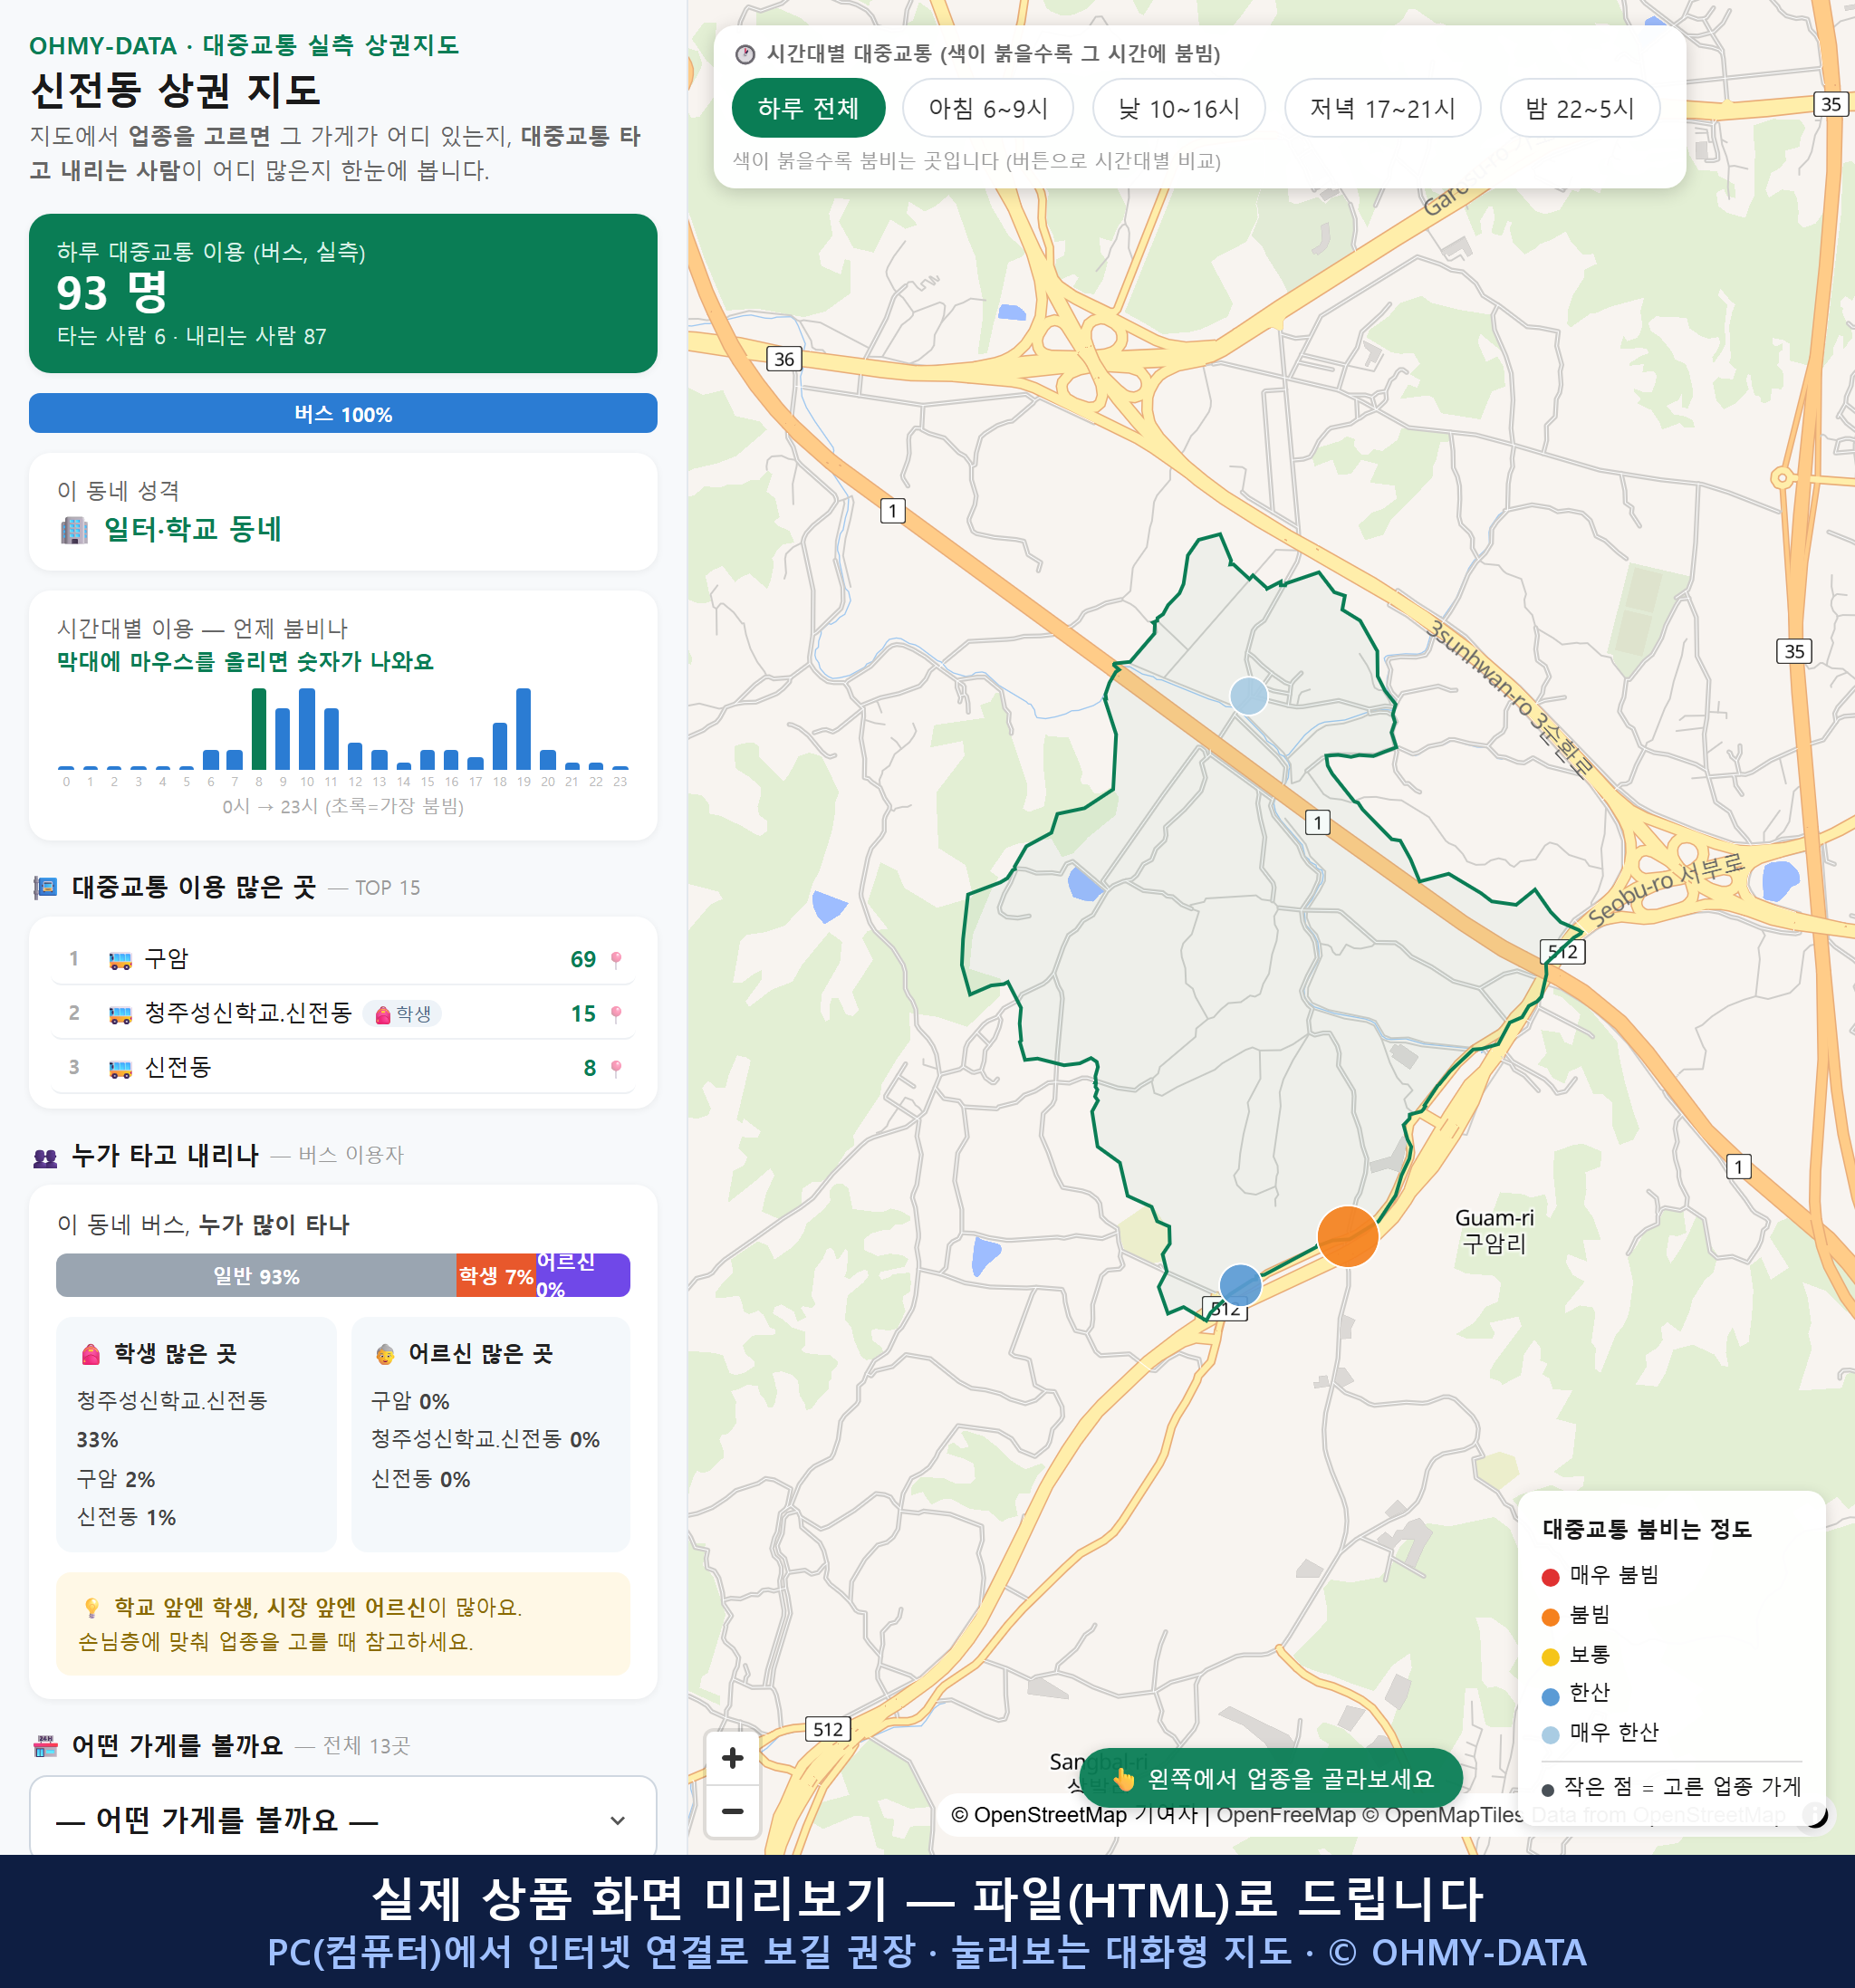Click the clock icon next to 시간대별 대중교통
Image resolution: width=1855 pixels, height=1988 pixels.
pyautogui.click(x=745, y=54)
